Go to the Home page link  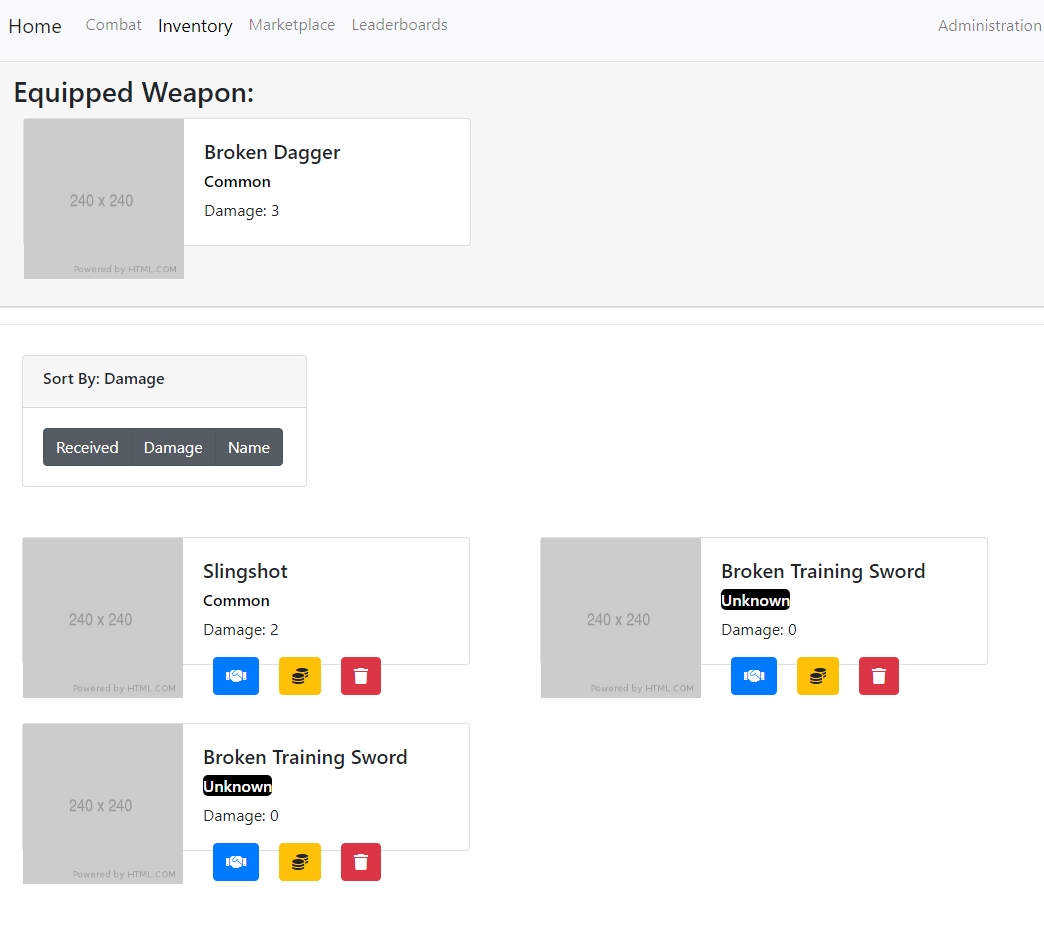[35, 26]
